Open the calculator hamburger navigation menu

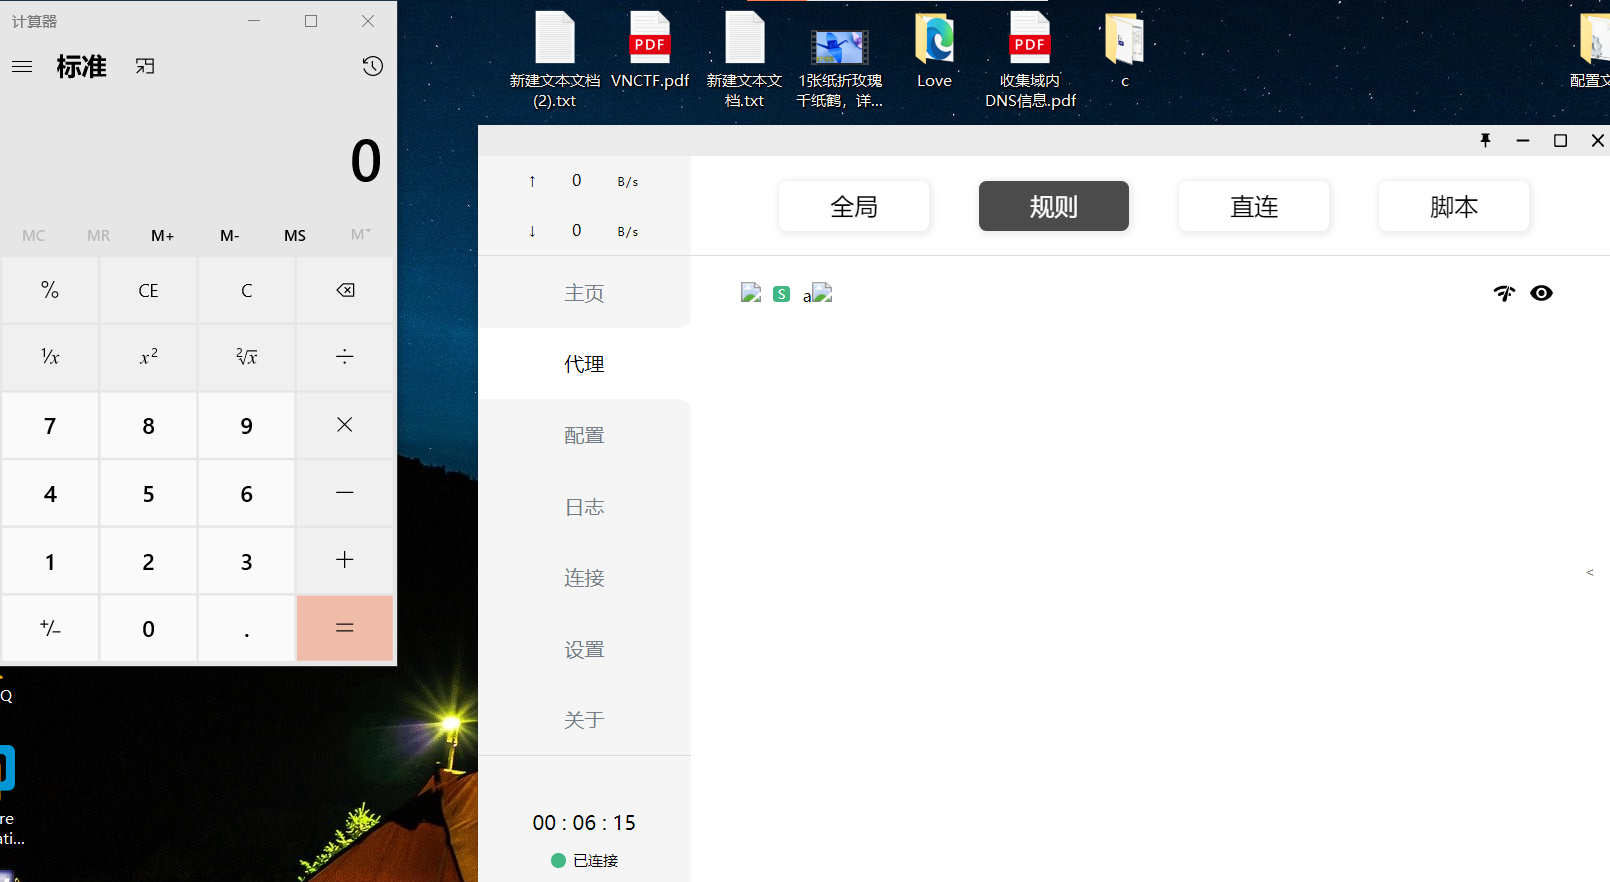(22, 66)
